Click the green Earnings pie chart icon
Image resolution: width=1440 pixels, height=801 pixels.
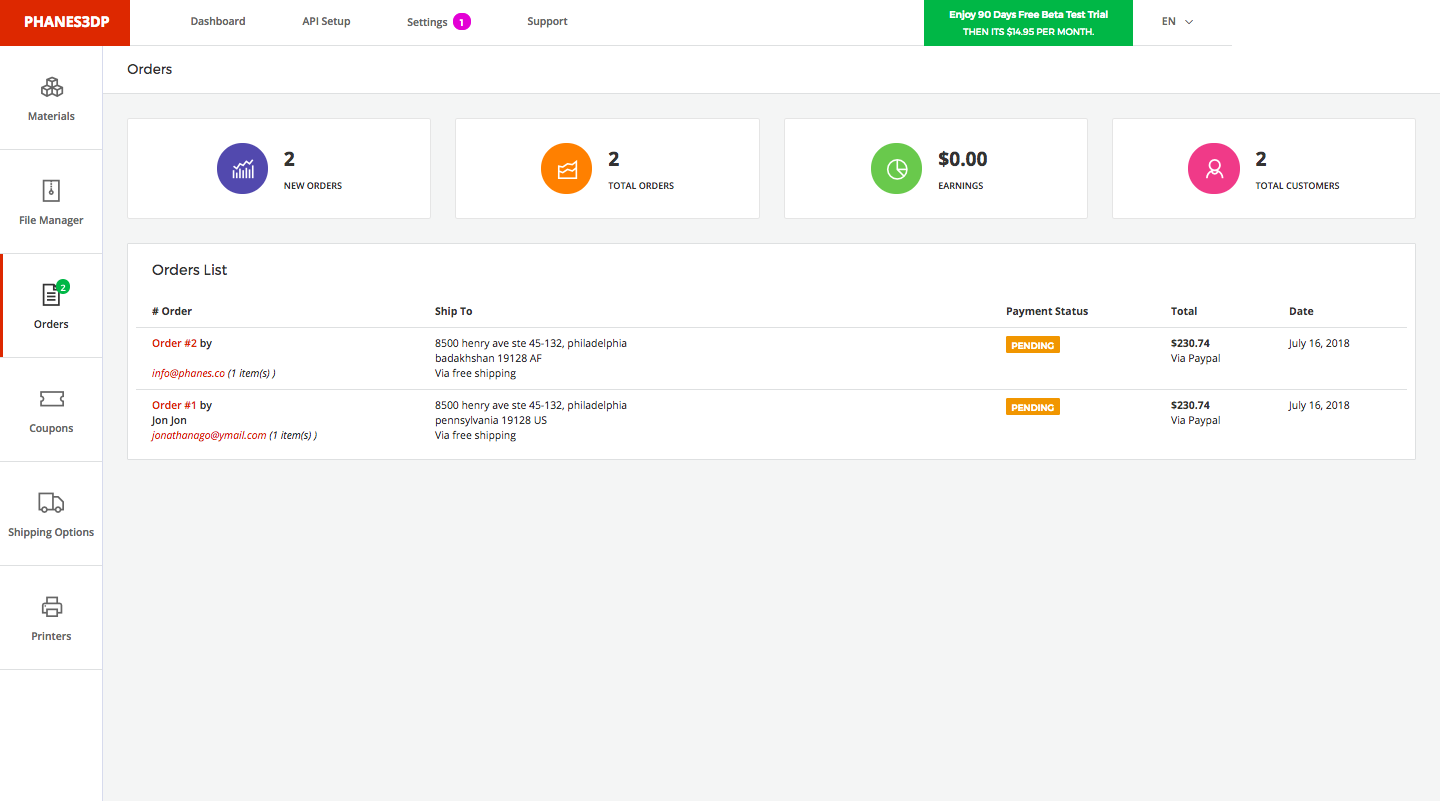pyautogui.click(x=897, y=168)
